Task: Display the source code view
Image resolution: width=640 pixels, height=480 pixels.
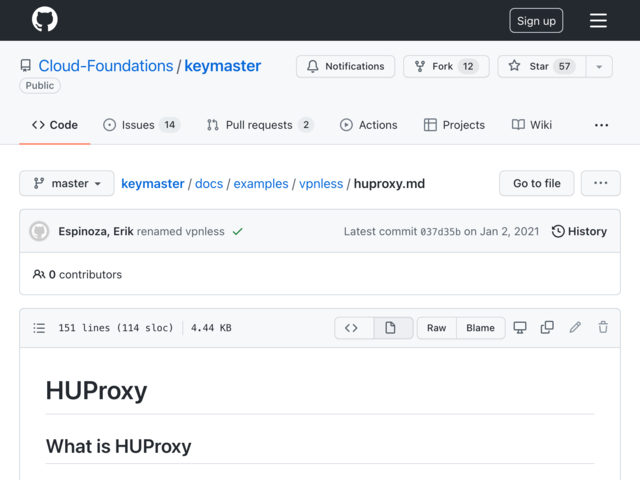Action: 353,328
